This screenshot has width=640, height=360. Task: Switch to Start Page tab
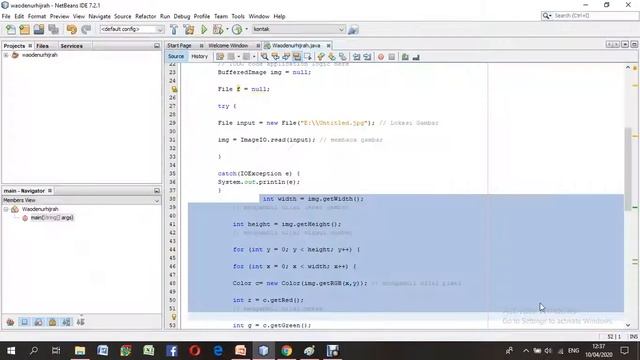(x=179, y=46)
